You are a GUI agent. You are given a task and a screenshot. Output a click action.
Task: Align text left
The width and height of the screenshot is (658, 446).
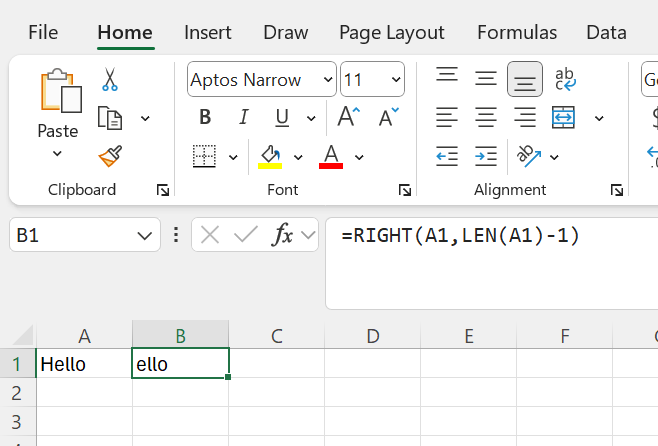[x=447, y=117]
